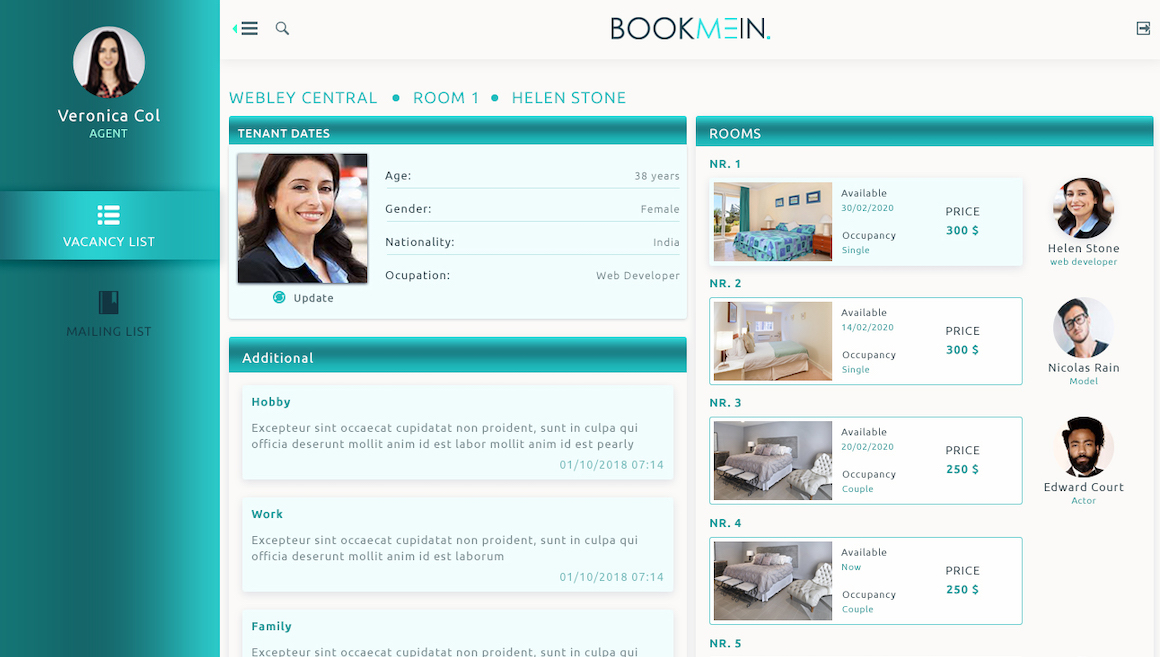The width and height of the screenshot is (1160, 657).
Task: Open room Nr. 1 photo thumbnail
Action: 772,221
